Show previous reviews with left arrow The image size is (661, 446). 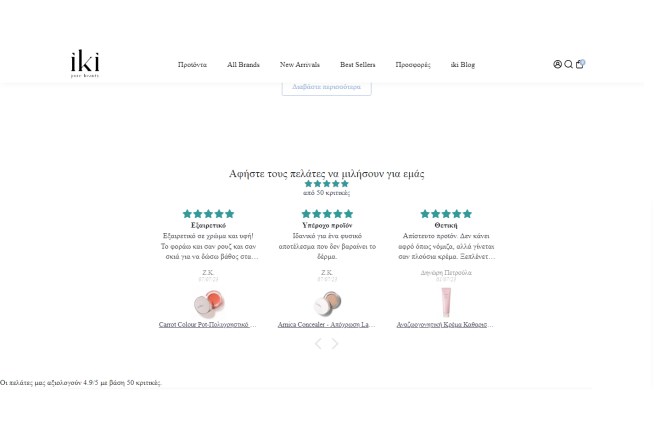(x=318, y=344)
